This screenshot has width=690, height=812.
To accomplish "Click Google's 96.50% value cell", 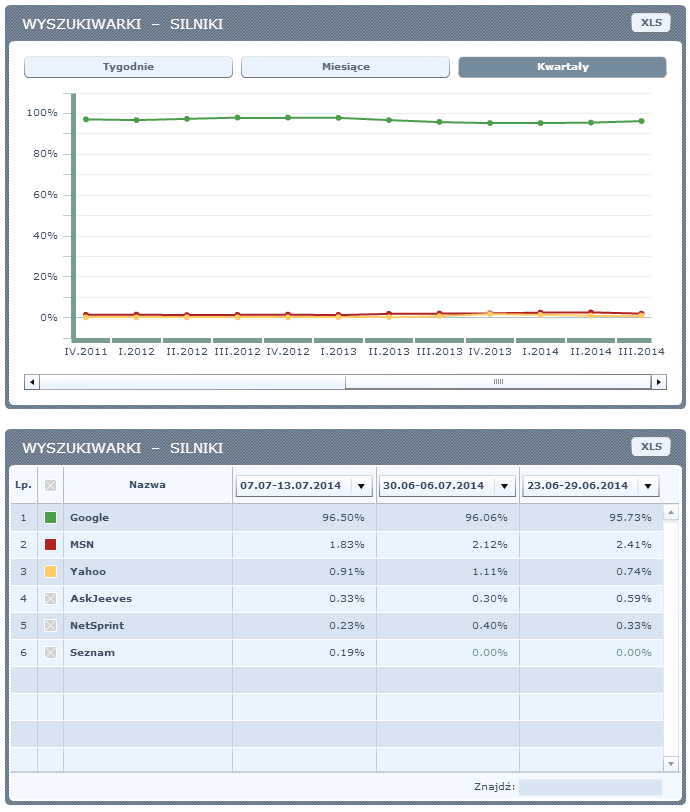I will click(304, 517).
